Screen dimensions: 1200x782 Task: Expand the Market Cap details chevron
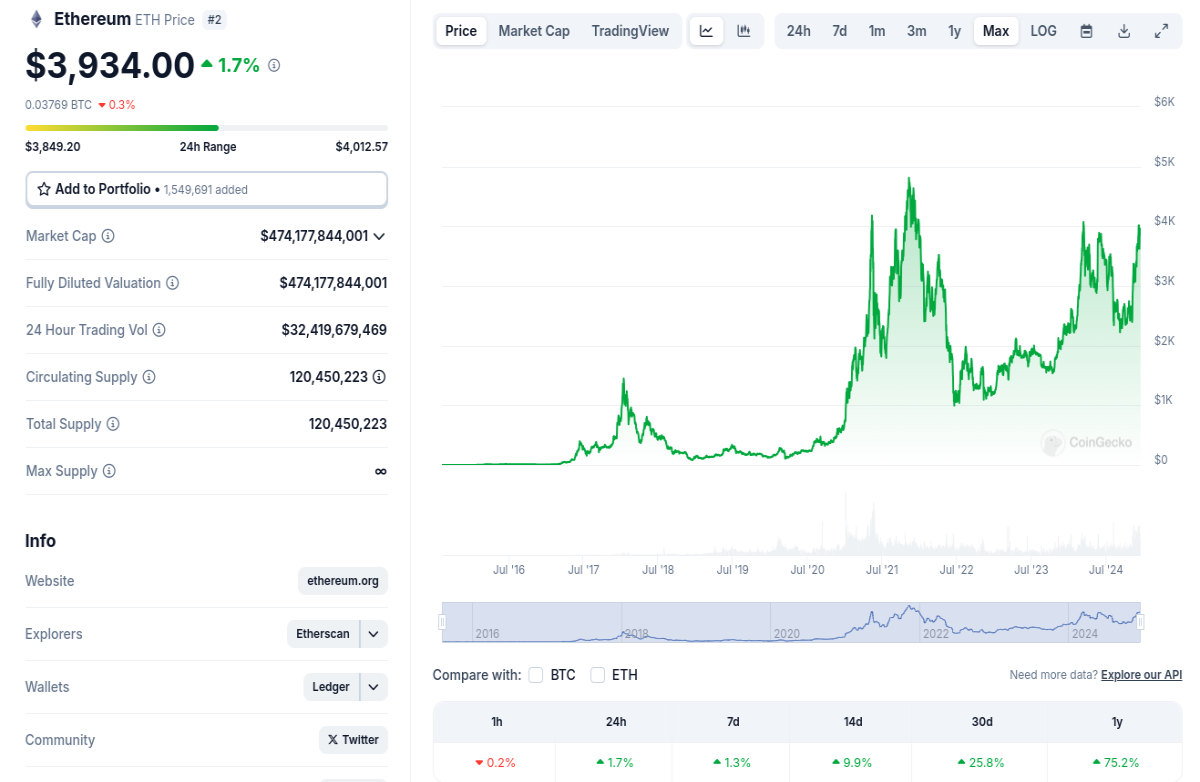click(379, 236)
